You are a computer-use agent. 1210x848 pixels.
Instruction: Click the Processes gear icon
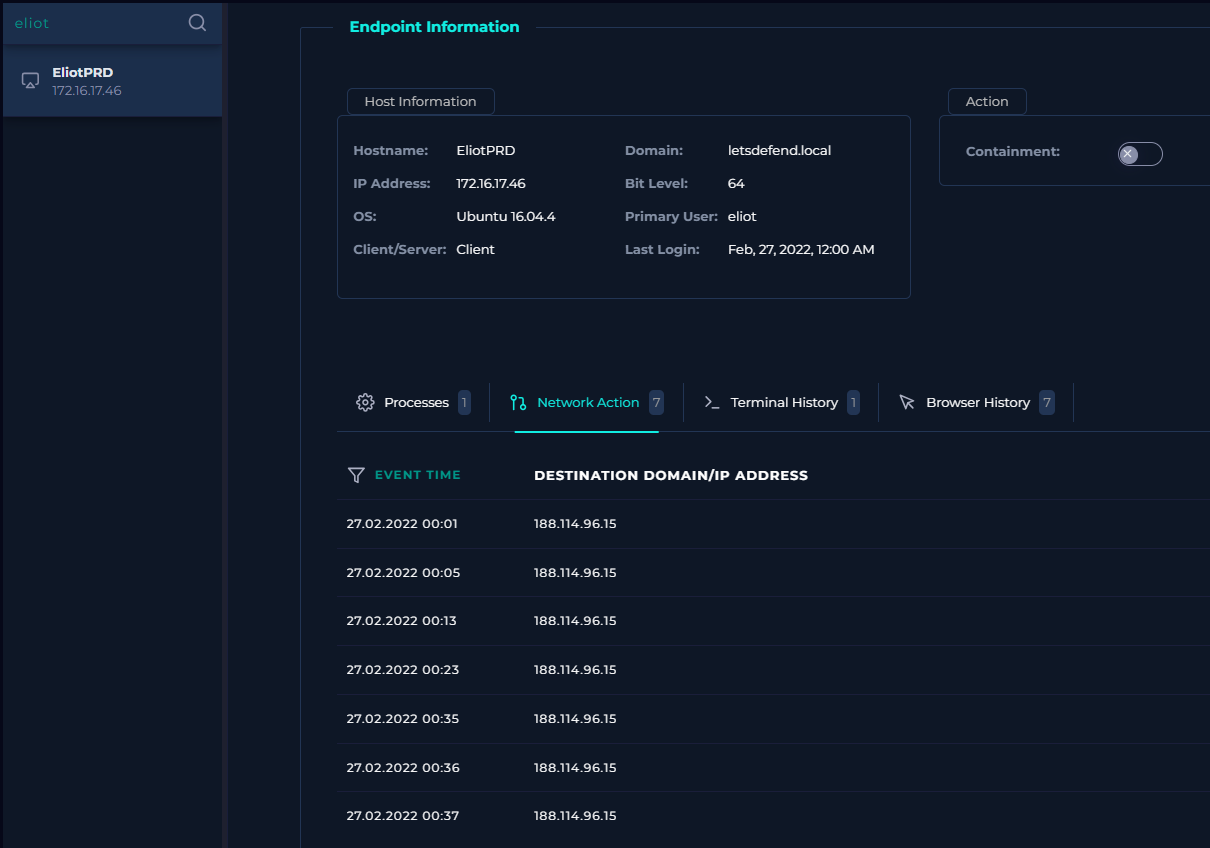pos(365,402)
